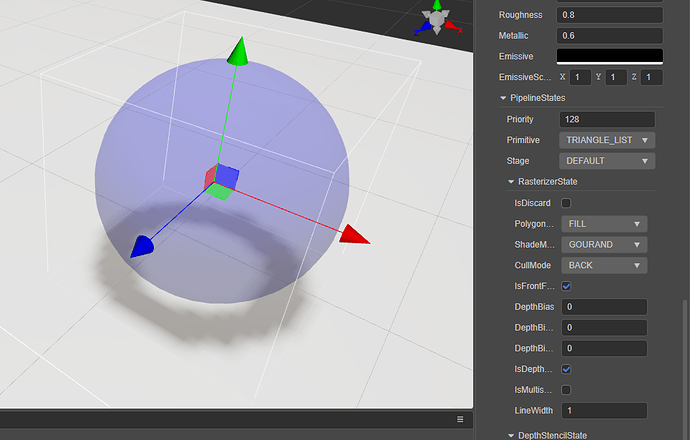
Task: Click the blue Z-axis gizmo arrow
Action: coord(142,246)
